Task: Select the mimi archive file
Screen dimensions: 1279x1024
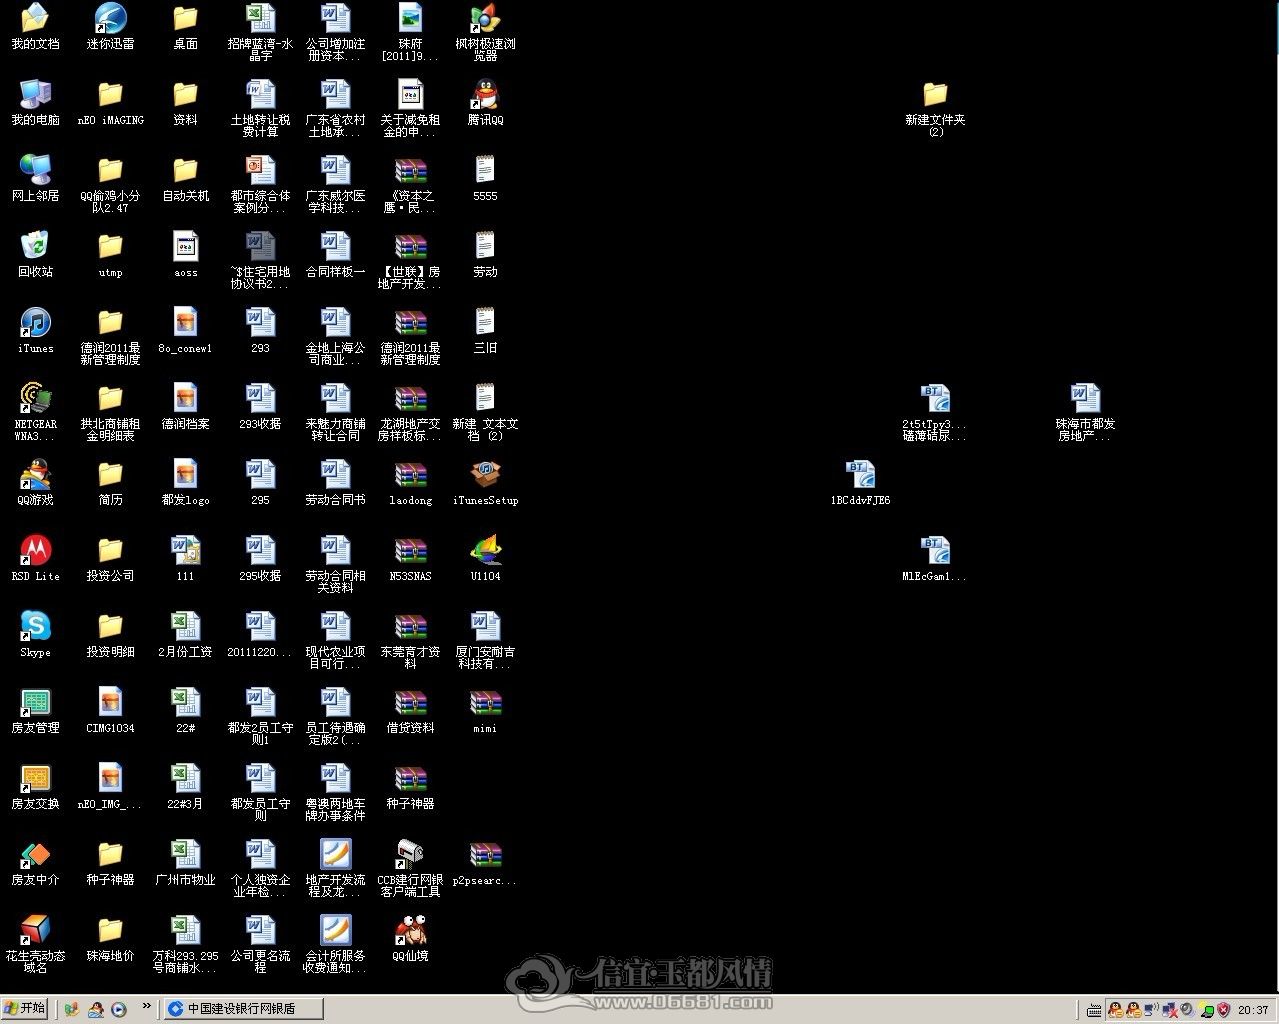Action: [485, 710]
